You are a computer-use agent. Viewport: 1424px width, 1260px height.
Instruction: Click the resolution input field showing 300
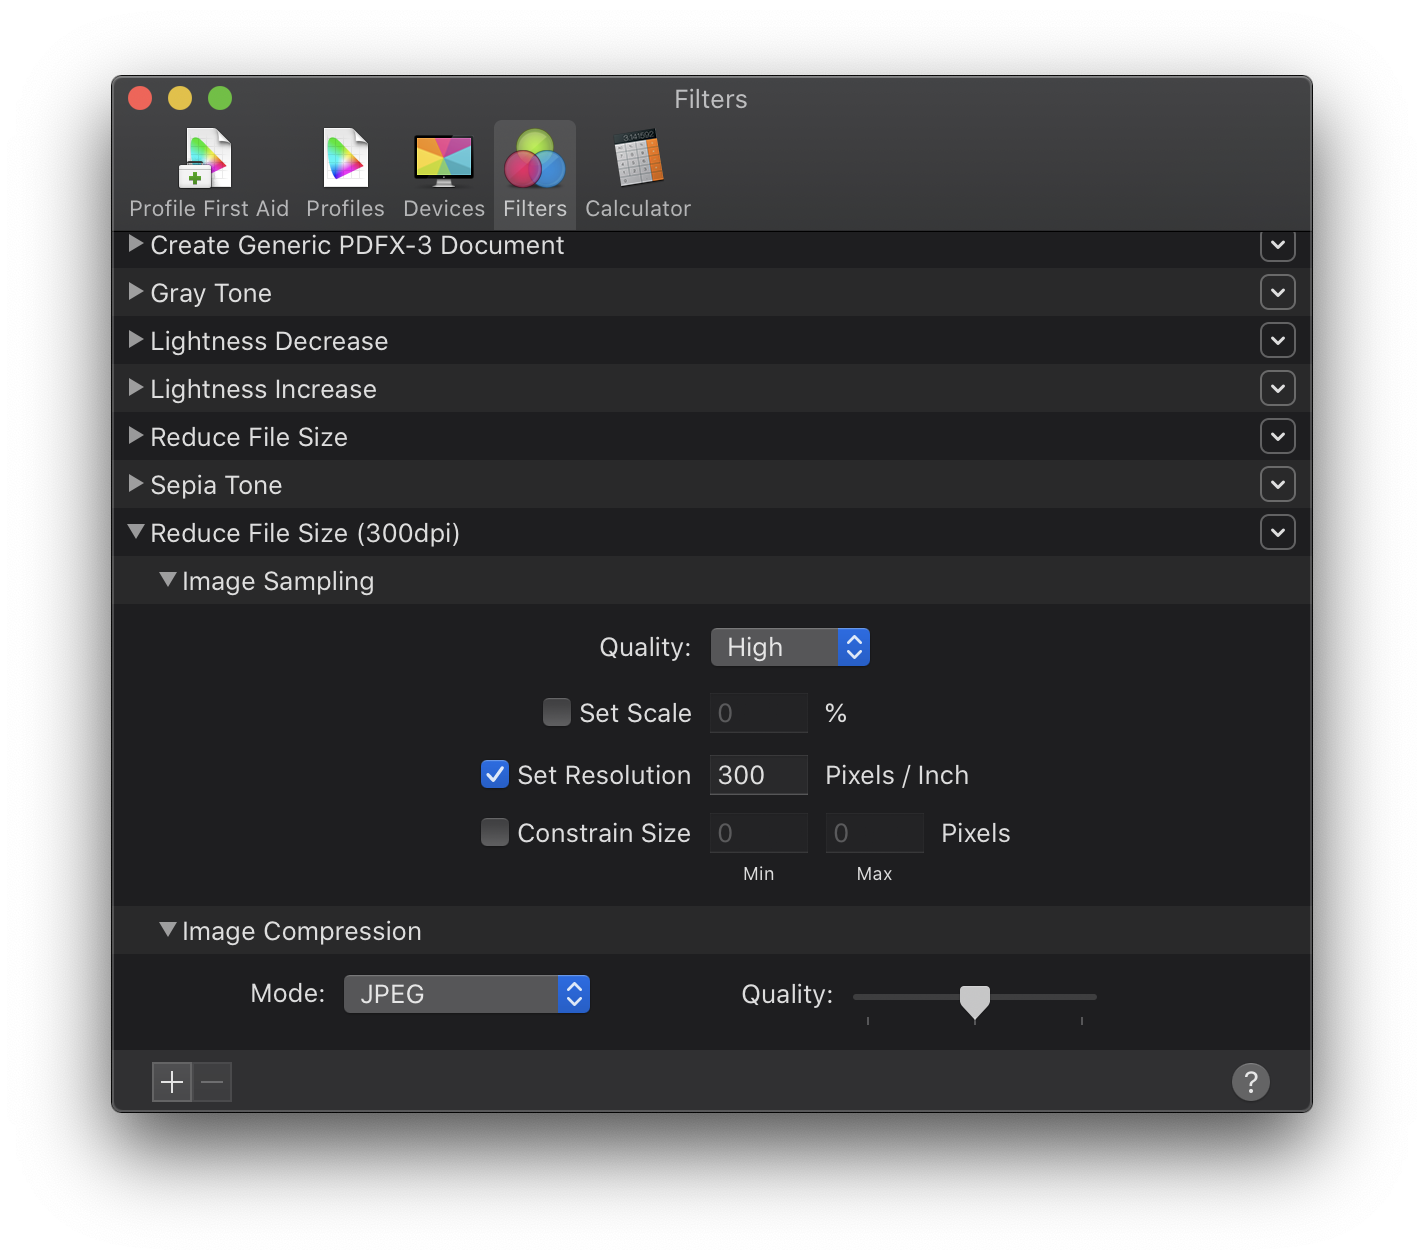pos(758,774)
